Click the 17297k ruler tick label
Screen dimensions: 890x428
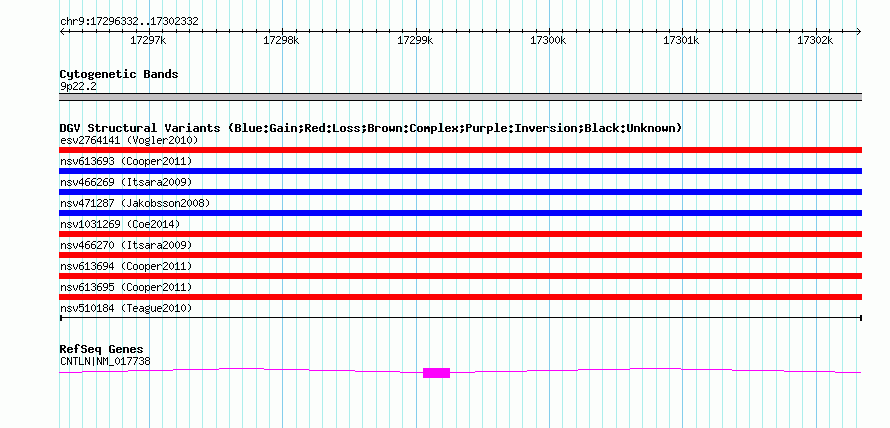click(148, 40)
